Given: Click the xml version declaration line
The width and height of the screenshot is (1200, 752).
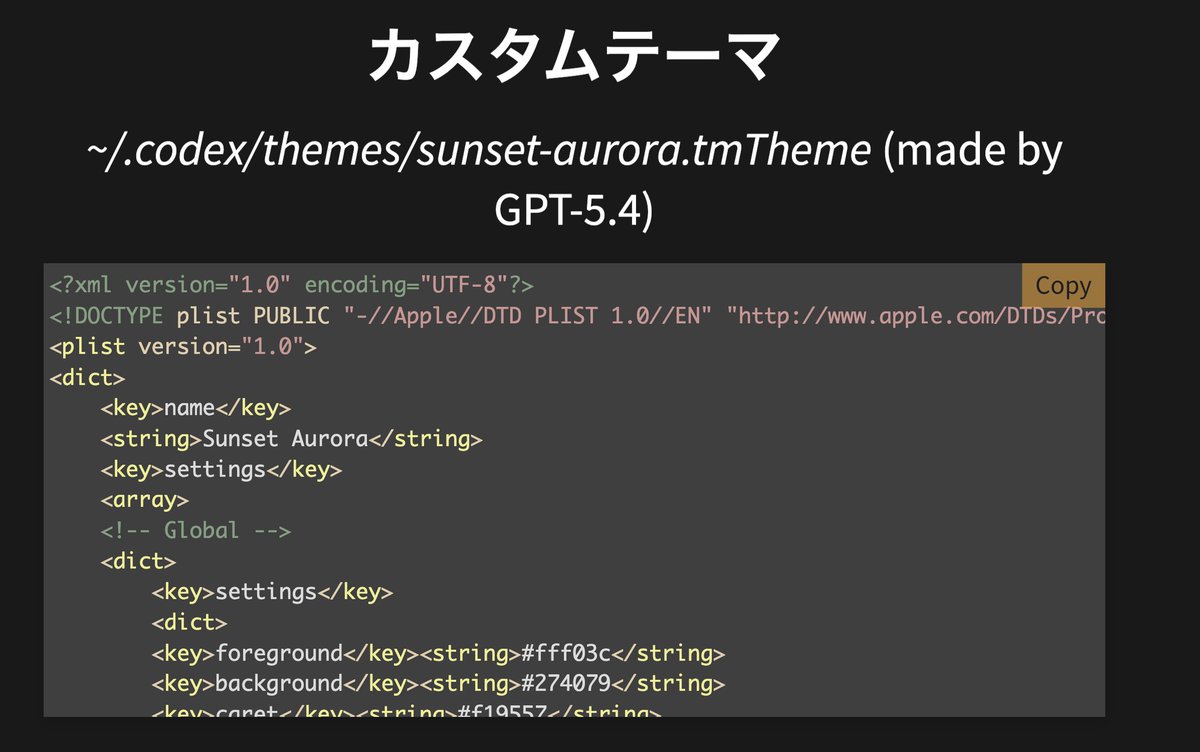Looking at the screenshot, I should tap(292, 285).
